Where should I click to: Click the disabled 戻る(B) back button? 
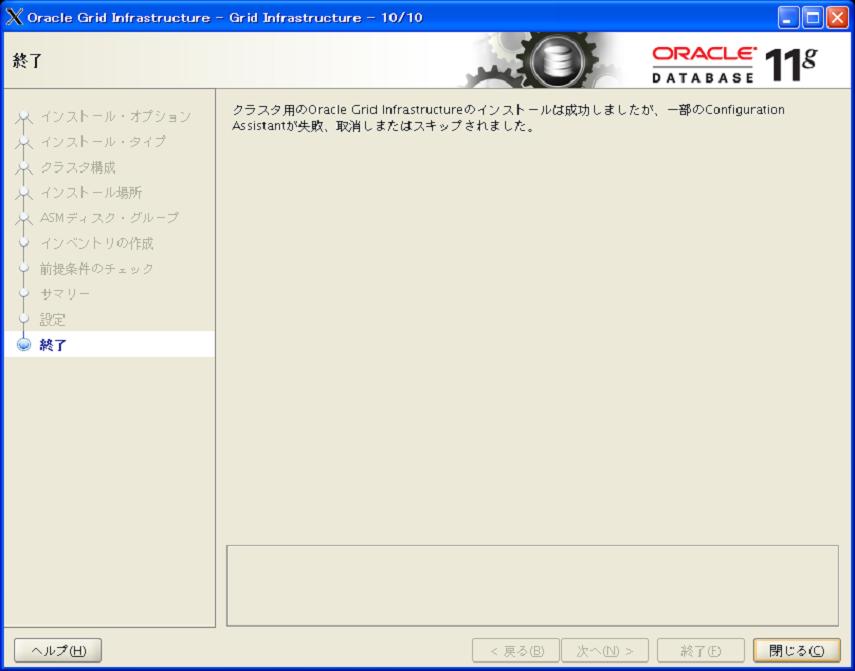click(516, 650)
